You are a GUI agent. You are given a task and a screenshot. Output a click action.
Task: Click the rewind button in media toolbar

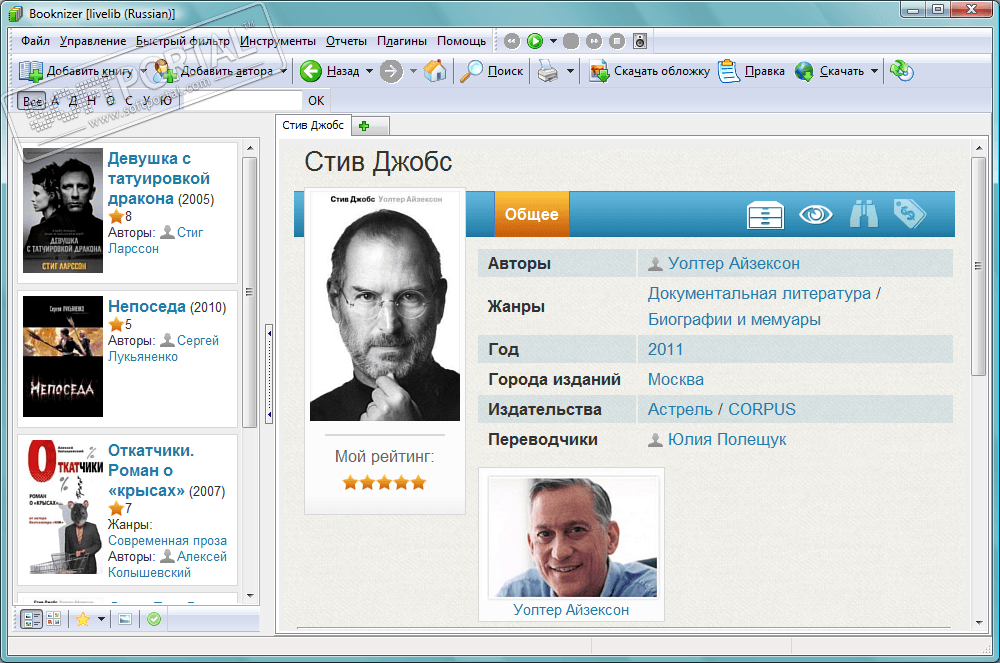[512, 41]
